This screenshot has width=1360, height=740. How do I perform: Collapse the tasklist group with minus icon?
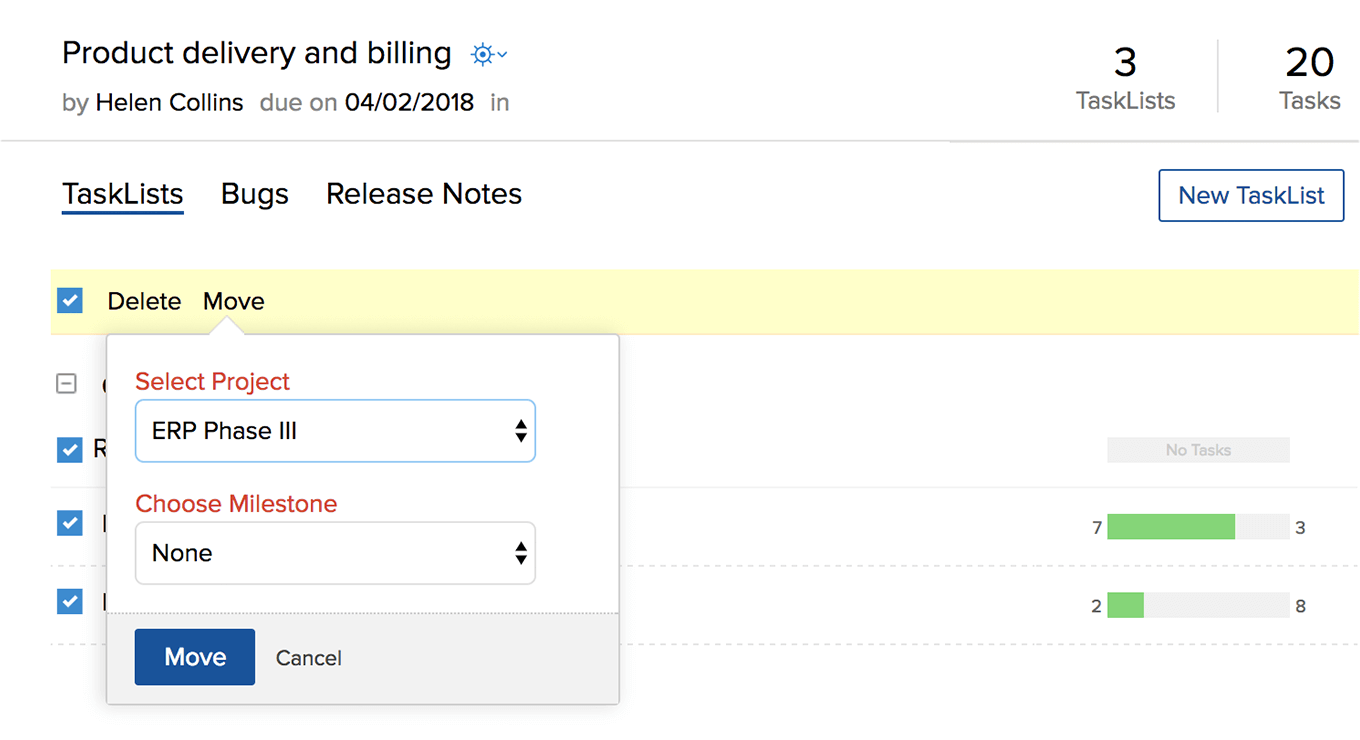[66, 383]
